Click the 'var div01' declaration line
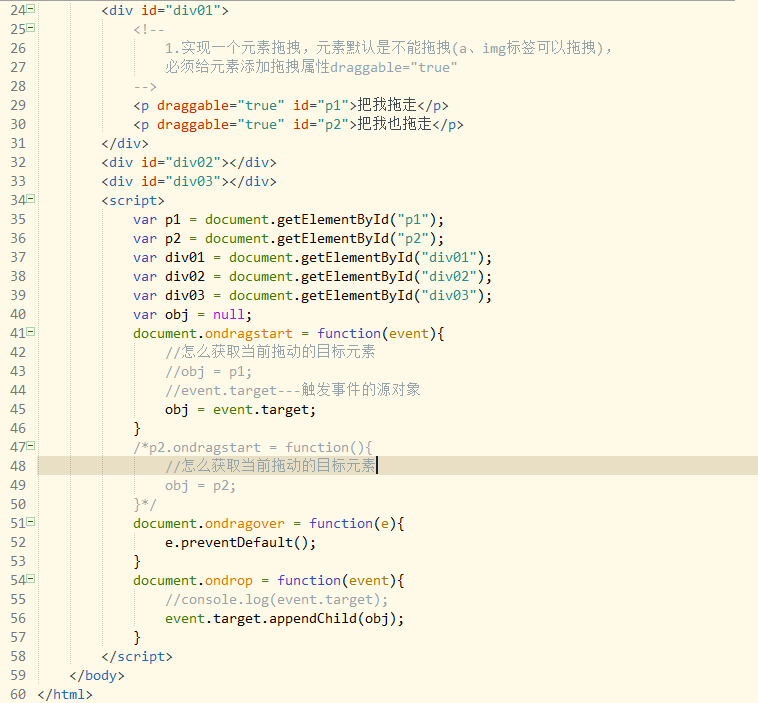The width and height of the screenshot is (758, 703). pos(312,258)
